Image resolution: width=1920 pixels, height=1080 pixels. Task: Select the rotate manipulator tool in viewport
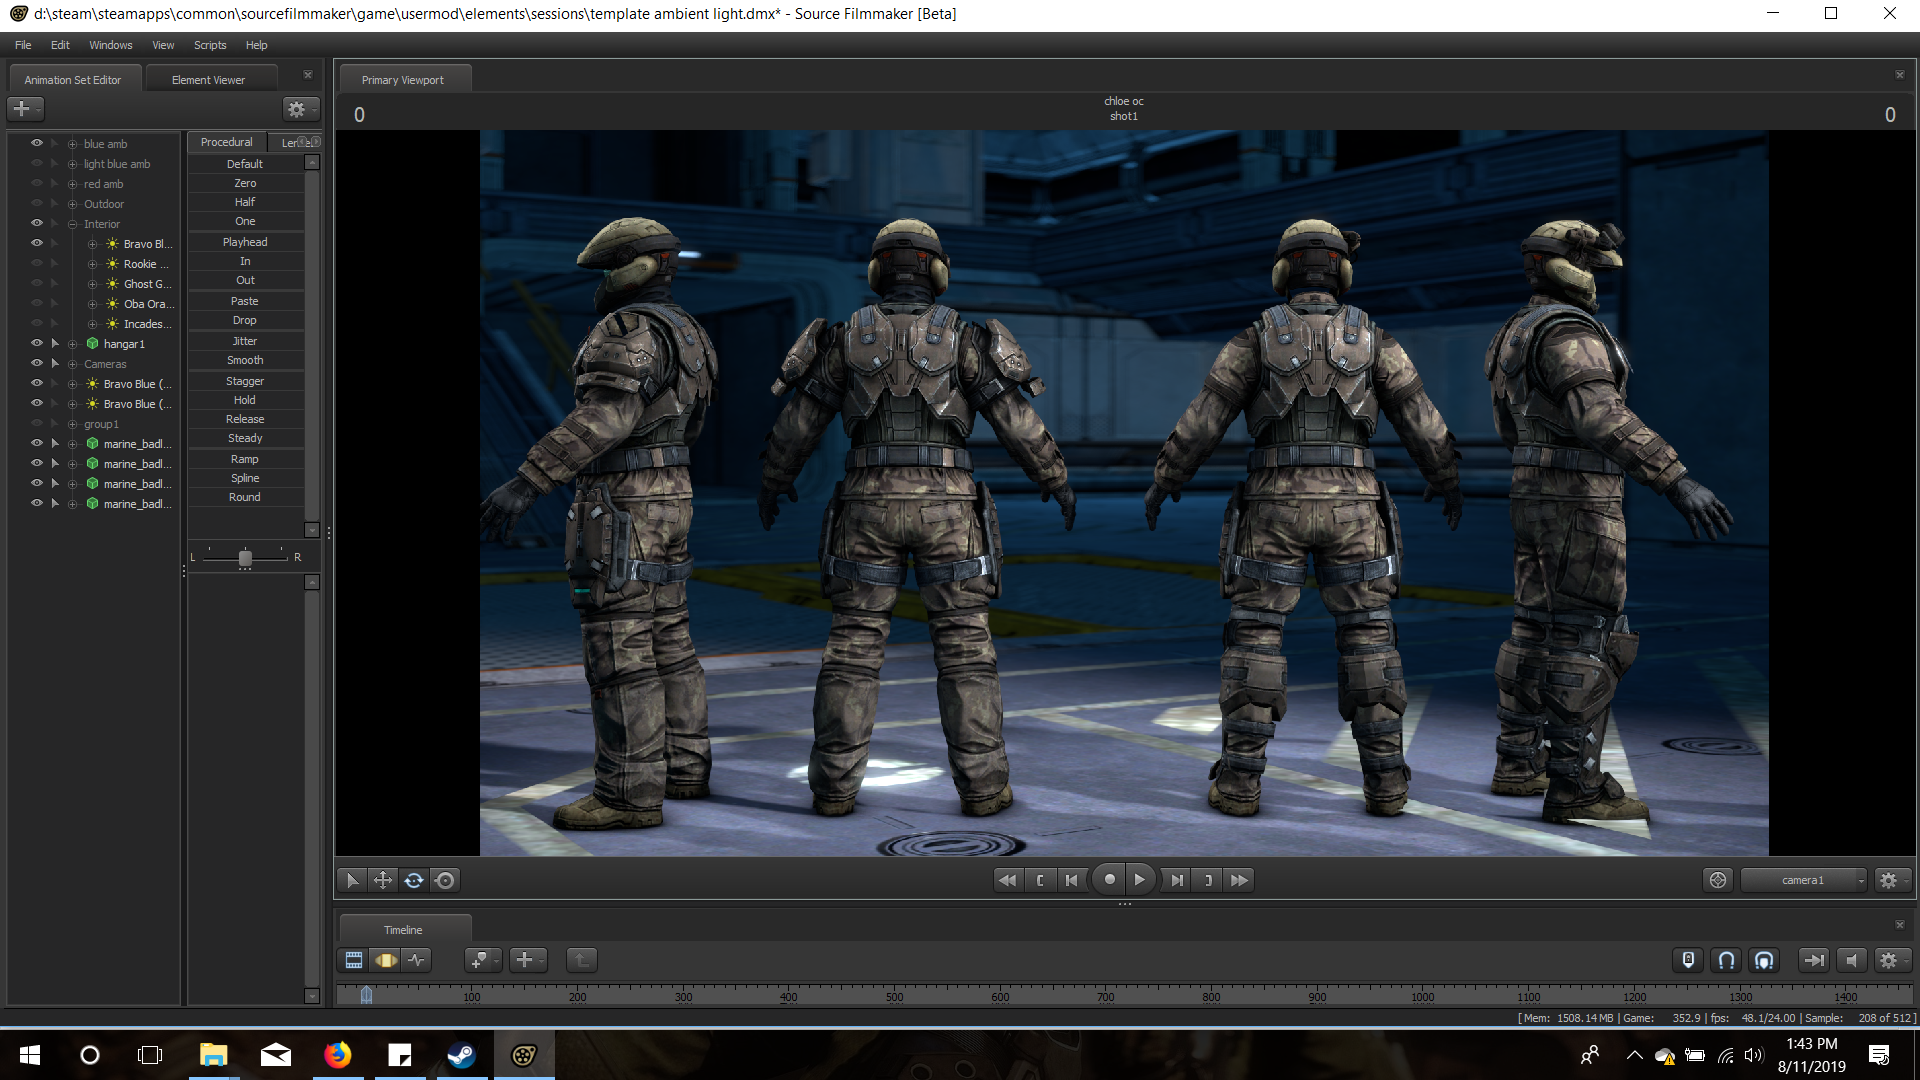414,880
